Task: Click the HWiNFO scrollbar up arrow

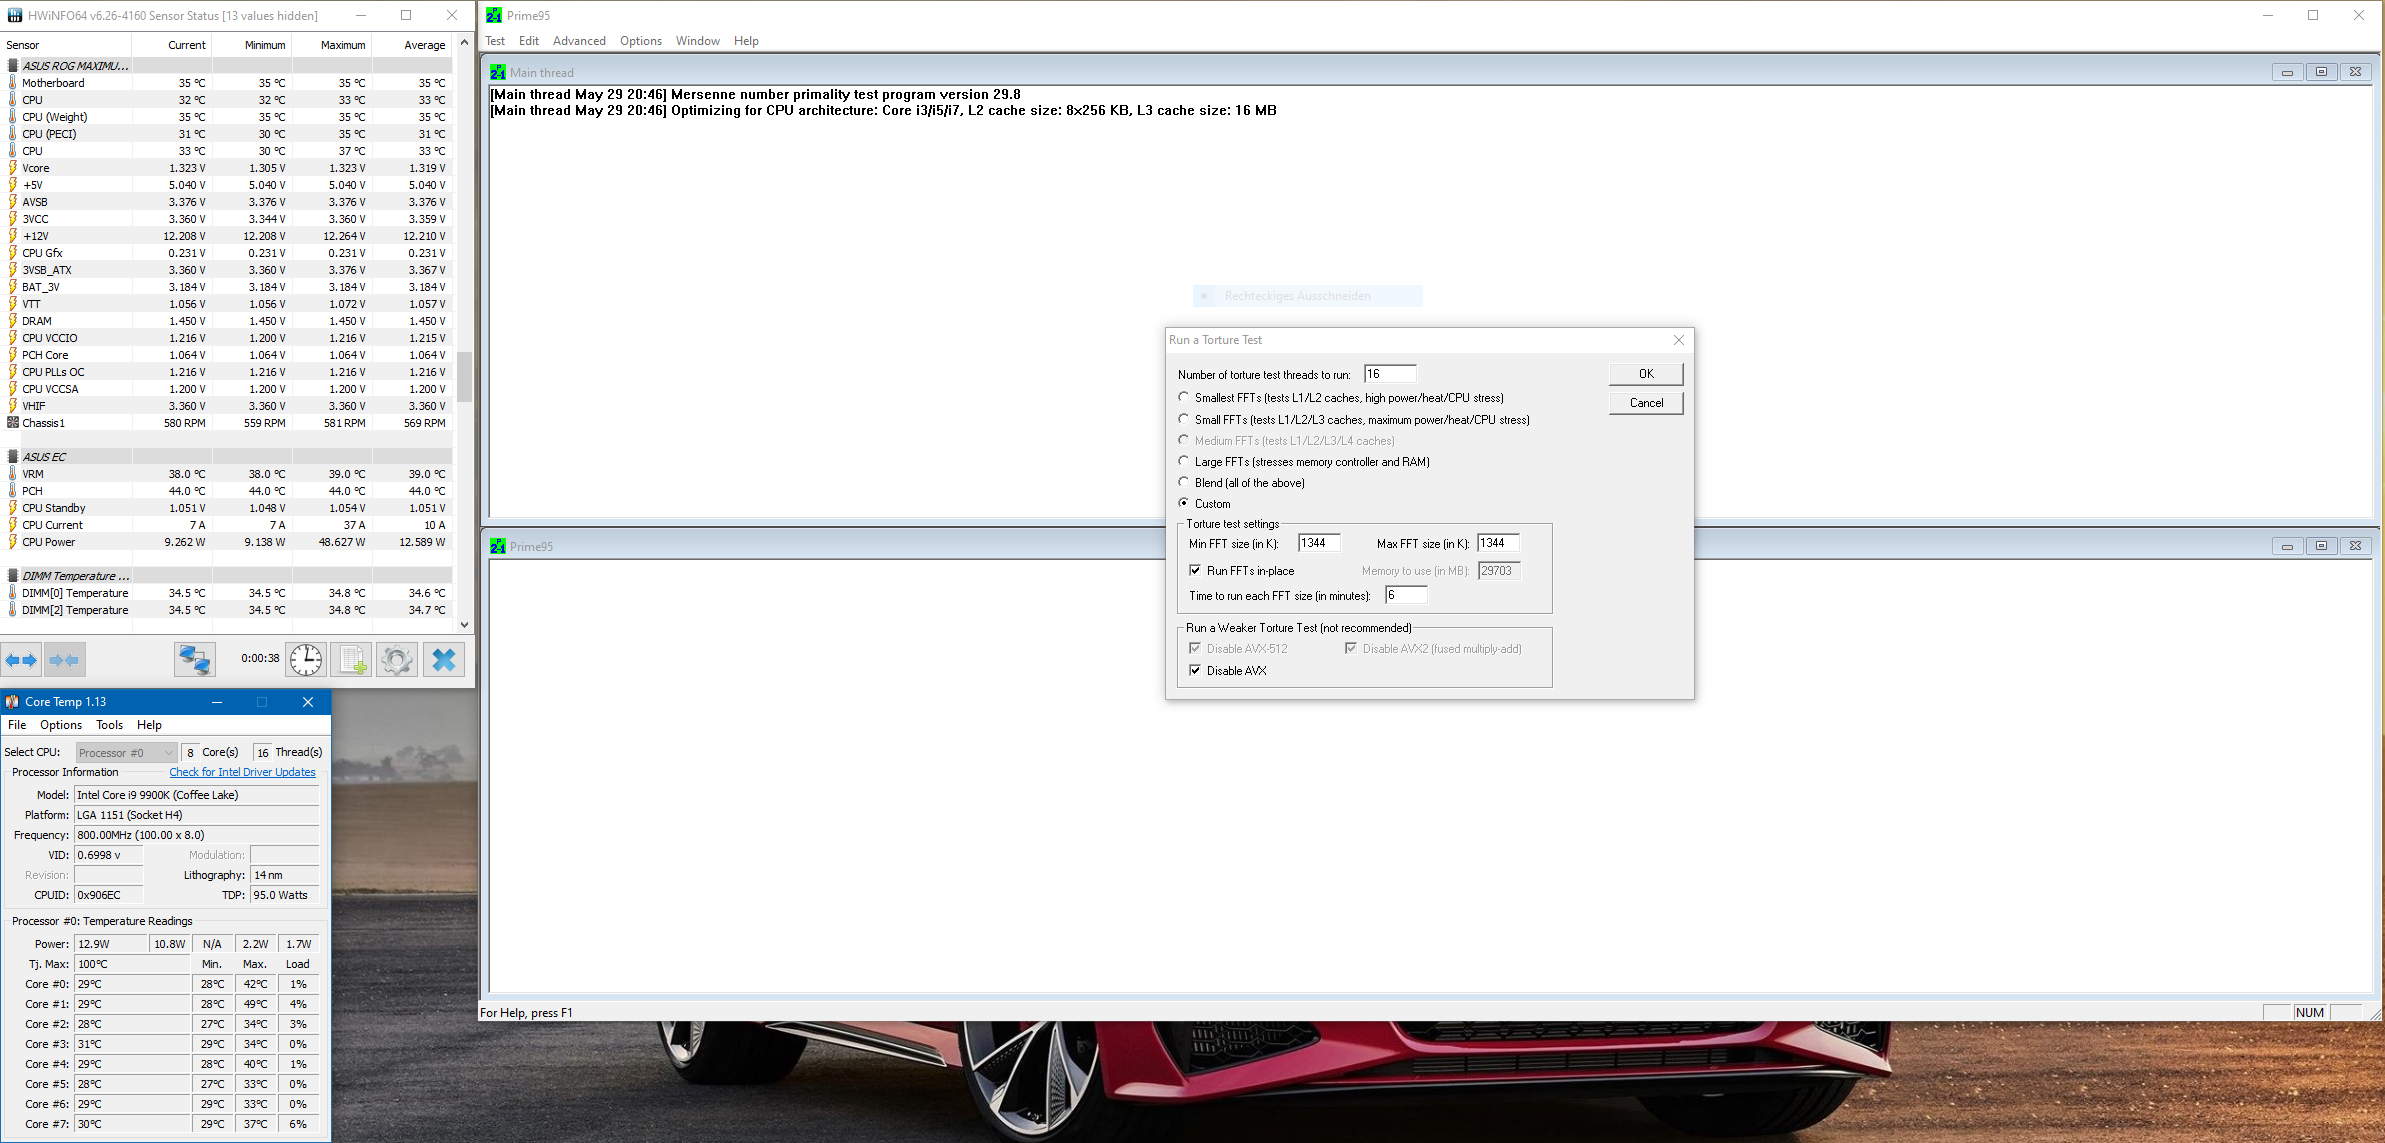Action: 464,43
